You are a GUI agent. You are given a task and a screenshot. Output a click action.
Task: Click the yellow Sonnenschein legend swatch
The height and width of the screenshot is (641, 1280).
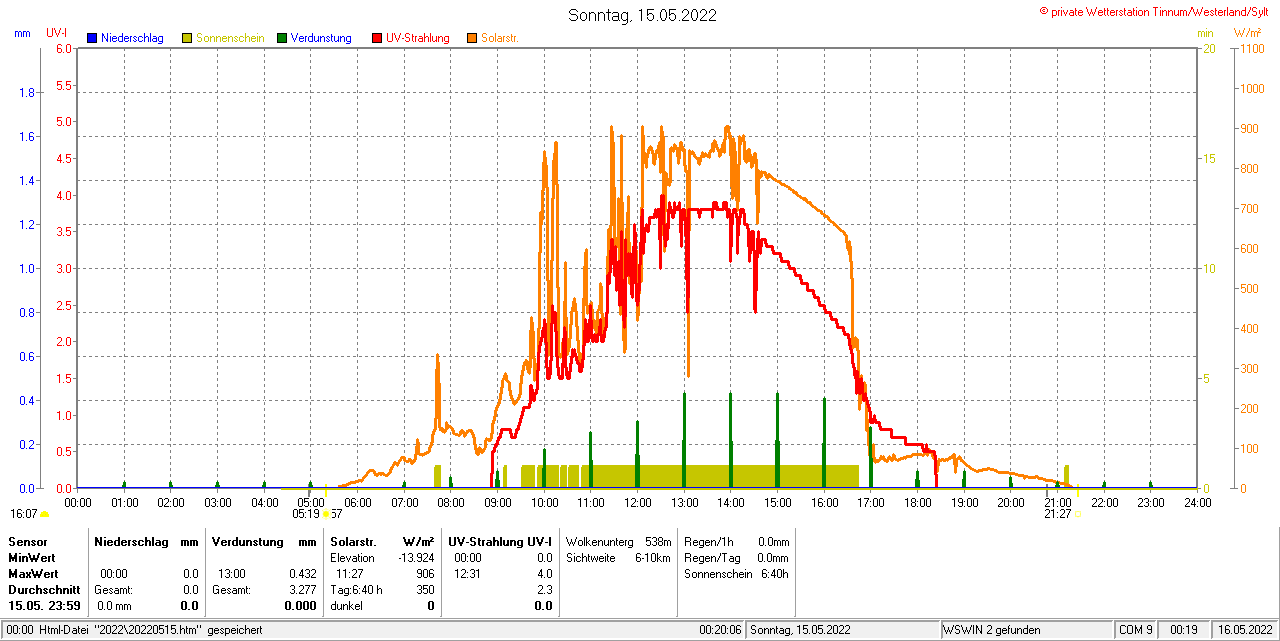(x=187, y=38)
